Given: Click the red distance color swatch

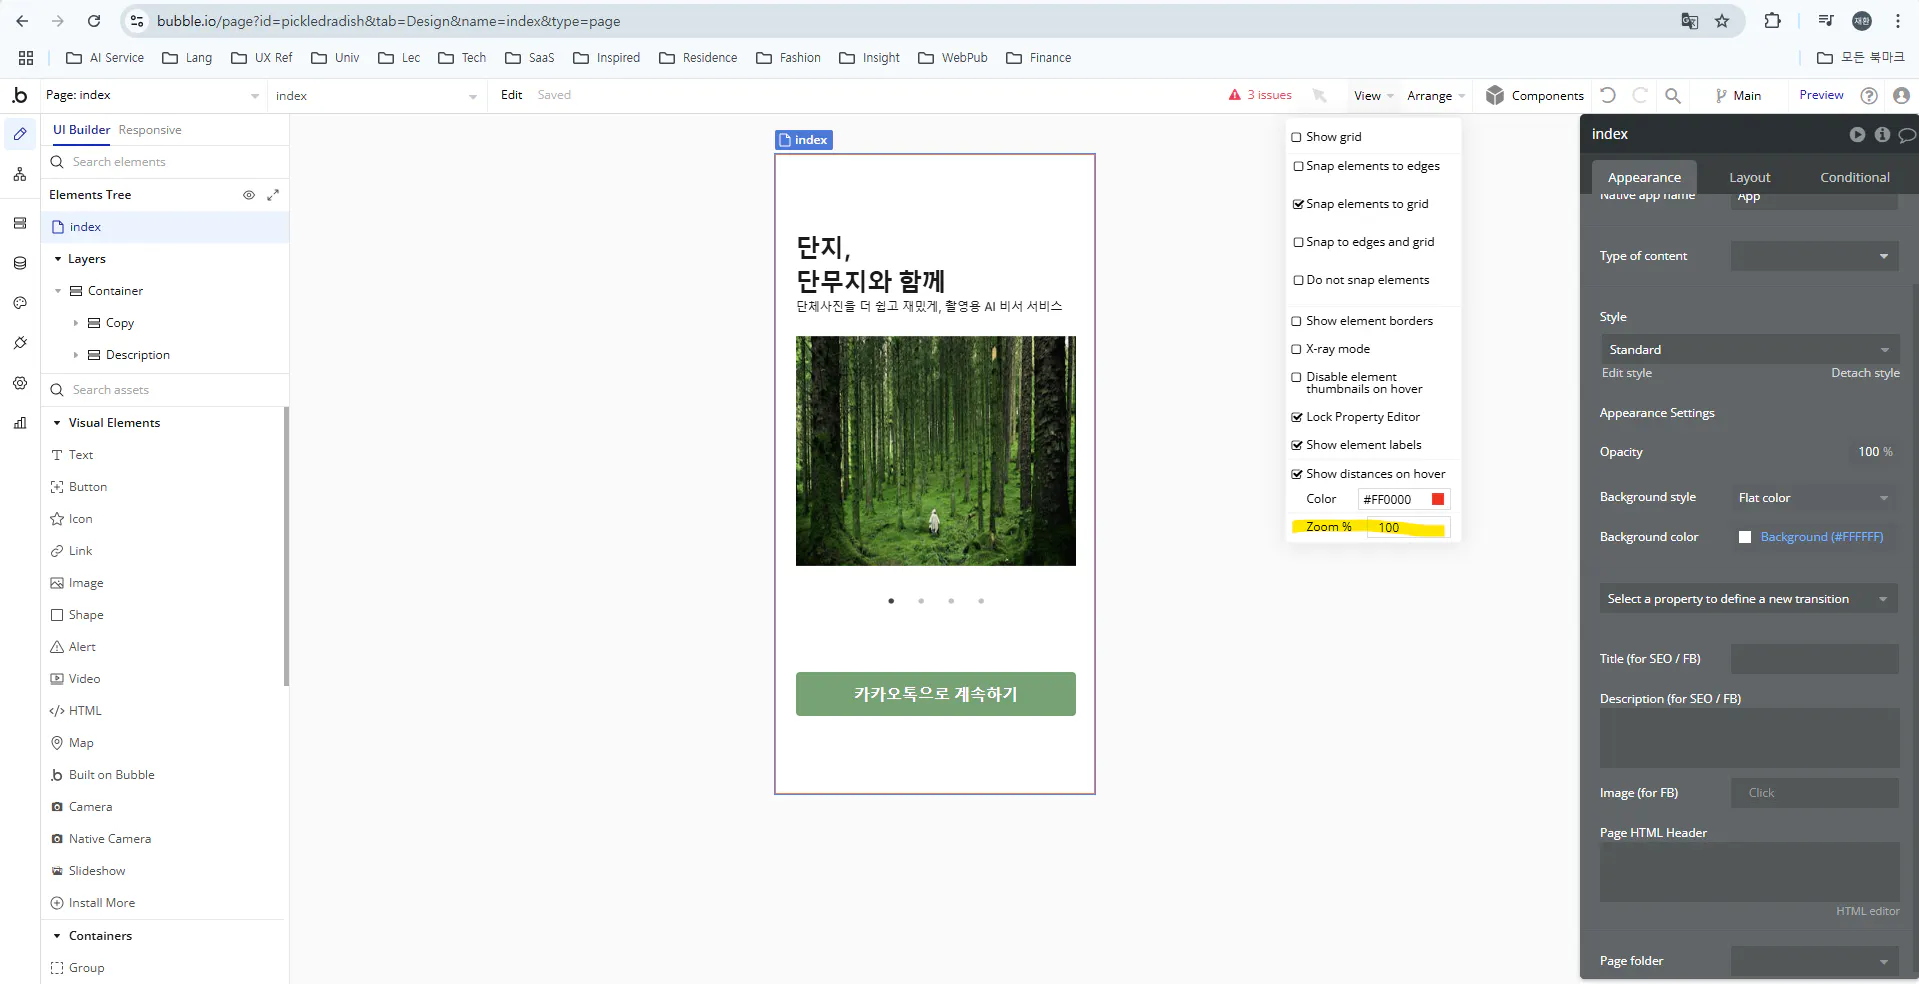Looking at the screenshot, I should click(1438, 499).
